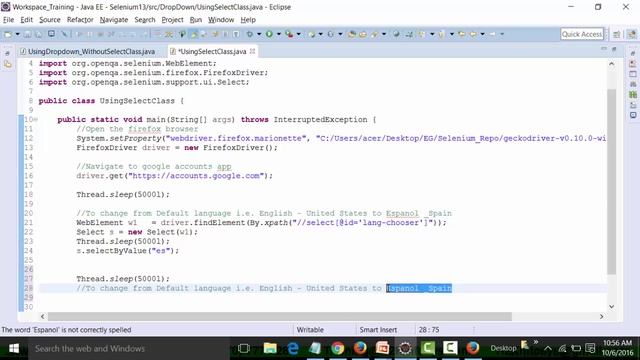Open the Refactor menu

coord(80,20)
